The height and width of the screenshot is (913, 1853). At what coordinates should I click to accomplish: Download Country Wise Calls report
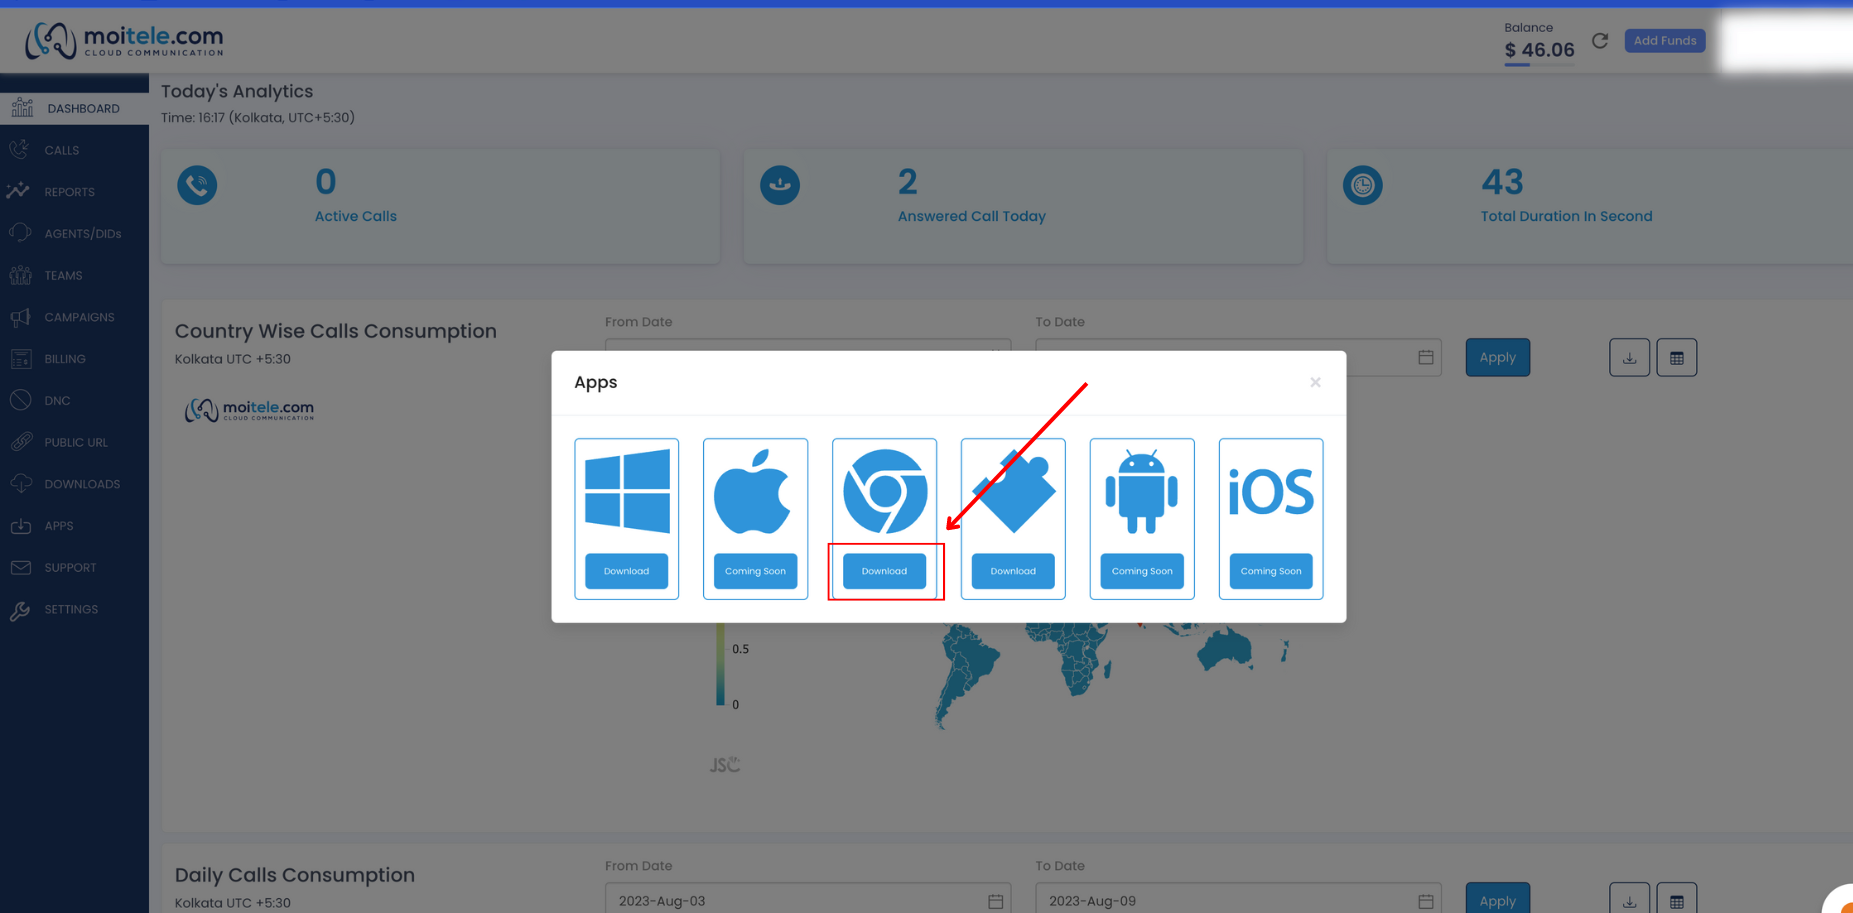(1629, 357)
